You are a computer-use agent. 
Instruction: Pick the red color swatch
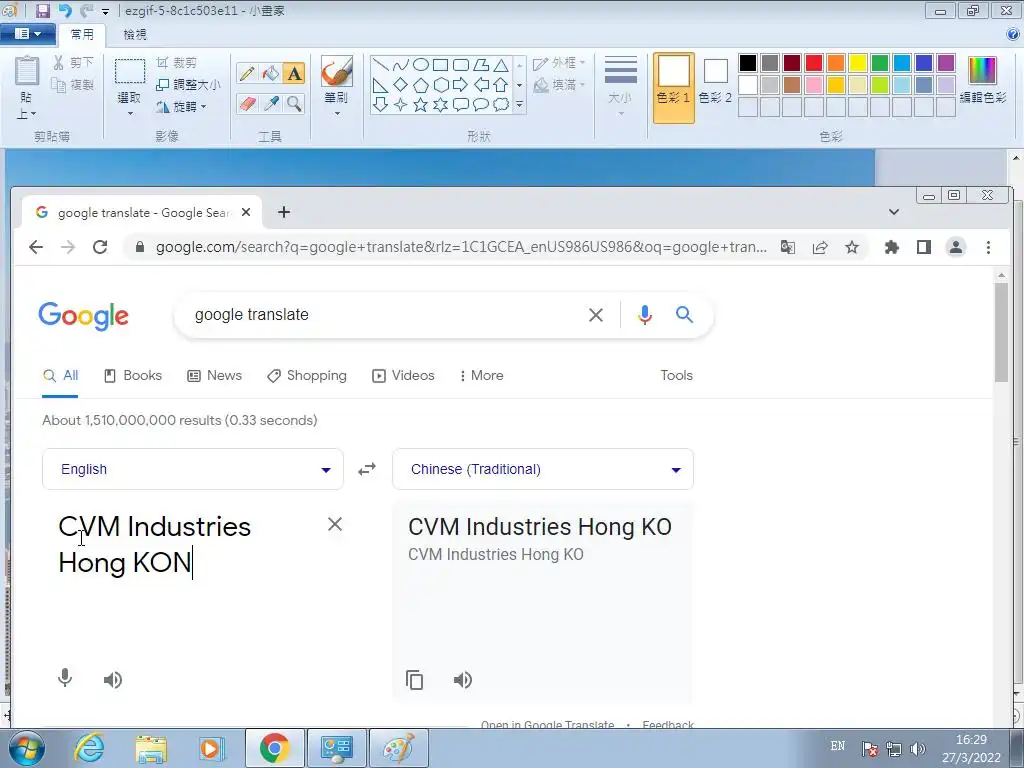tap(814, 63)
